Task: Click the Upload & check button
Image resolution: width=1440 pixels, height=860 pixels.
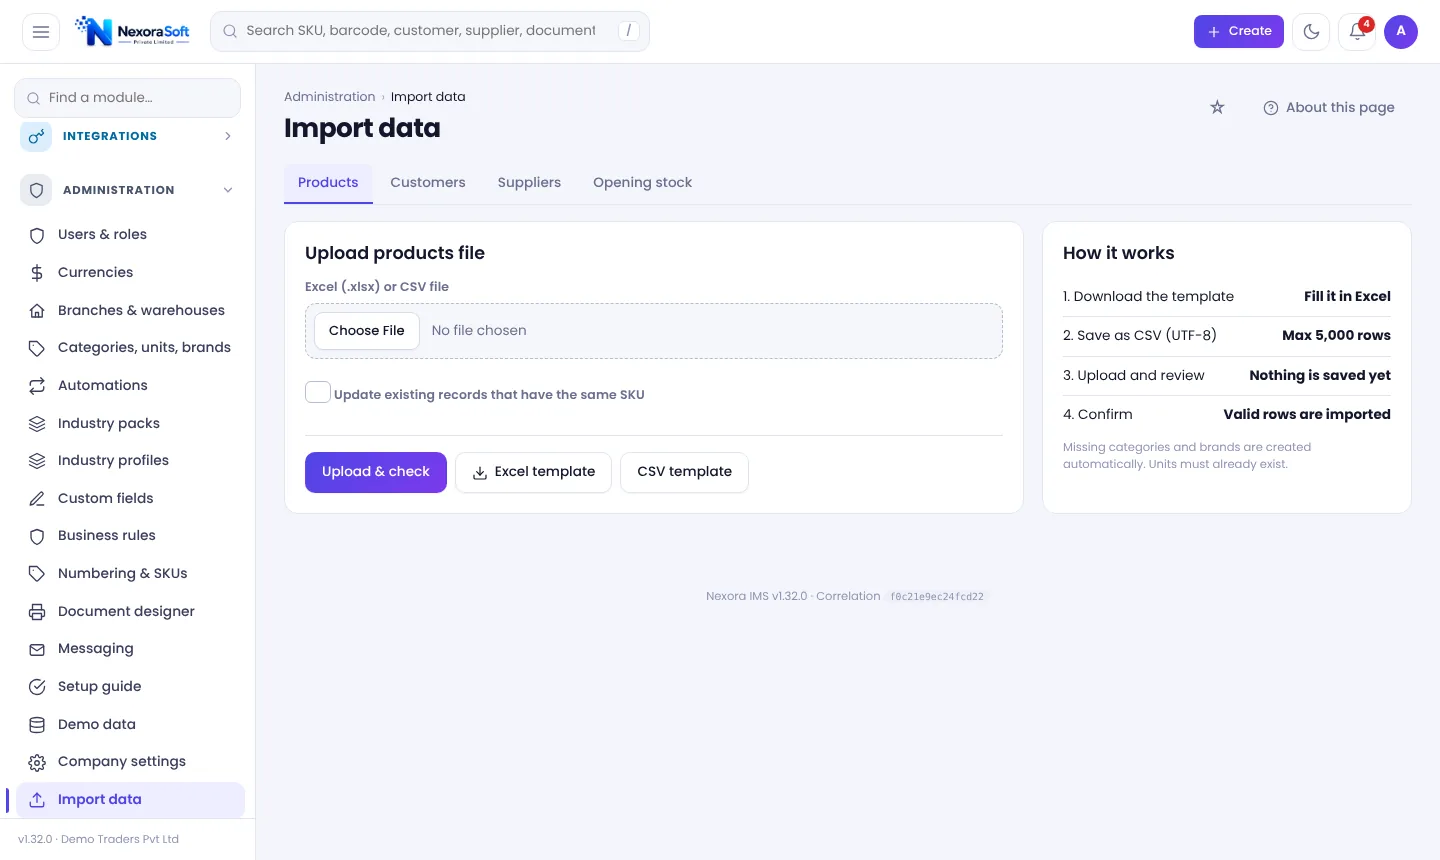Action: pyautogui.click(x=376, y=472)
